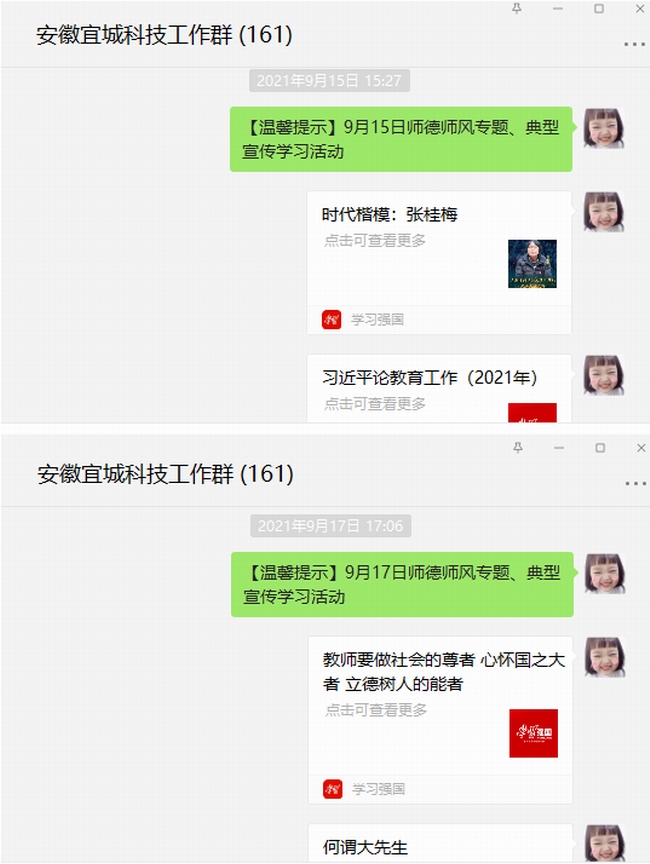Open 习近平论教育工作（2021年）shared article
The image size is (650, 864).
pos(439,388)
